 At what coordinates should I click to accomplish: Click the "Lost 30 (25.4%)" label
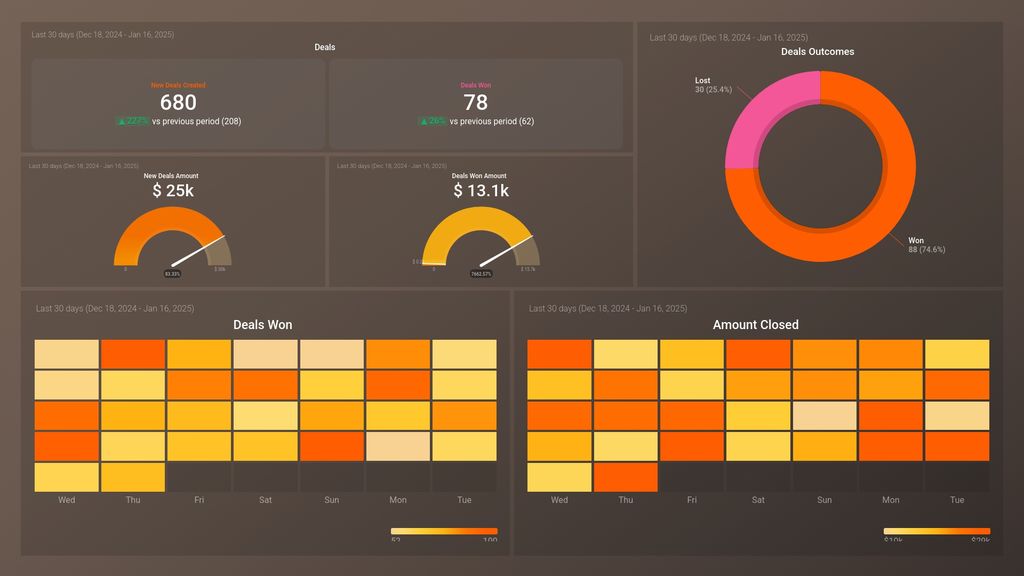click(x=713, y=85)
